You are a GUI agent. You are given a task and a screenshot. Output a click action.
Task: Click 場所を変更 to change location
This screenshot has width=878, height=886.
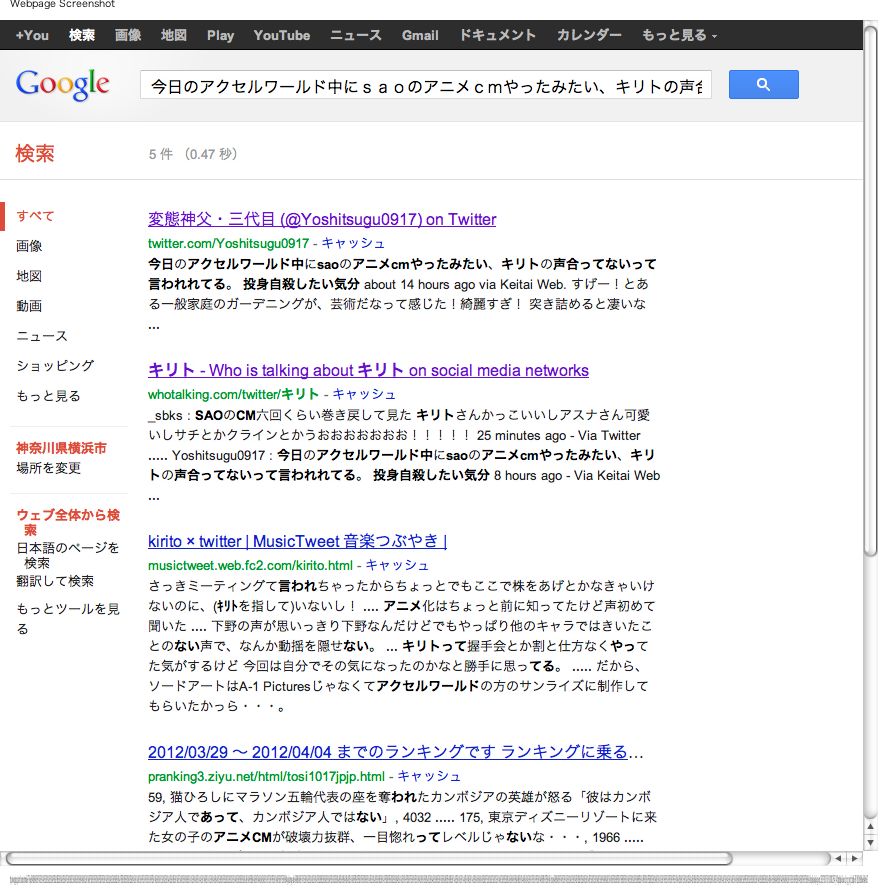tap(49, 468)
